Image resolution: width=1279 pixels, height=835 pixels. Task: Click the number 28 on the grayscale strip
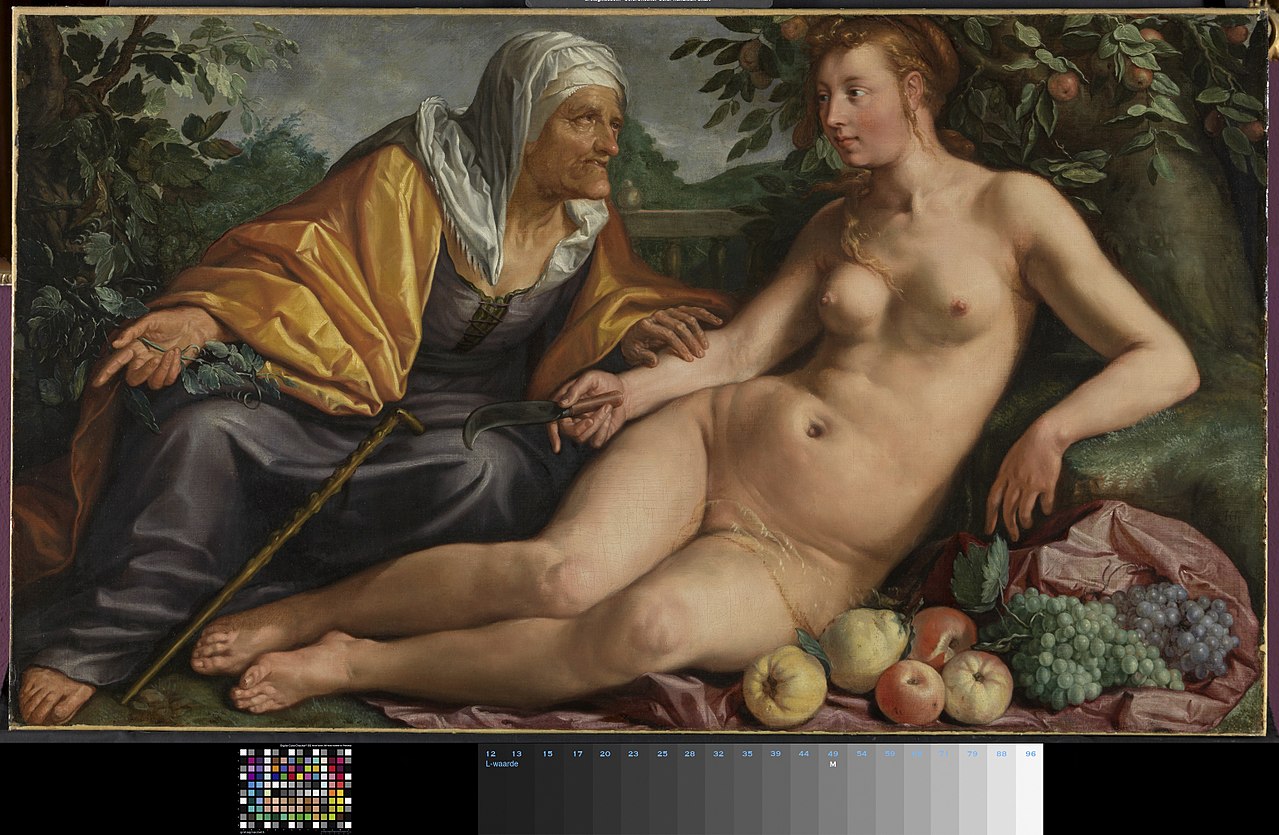click(690, 753)
